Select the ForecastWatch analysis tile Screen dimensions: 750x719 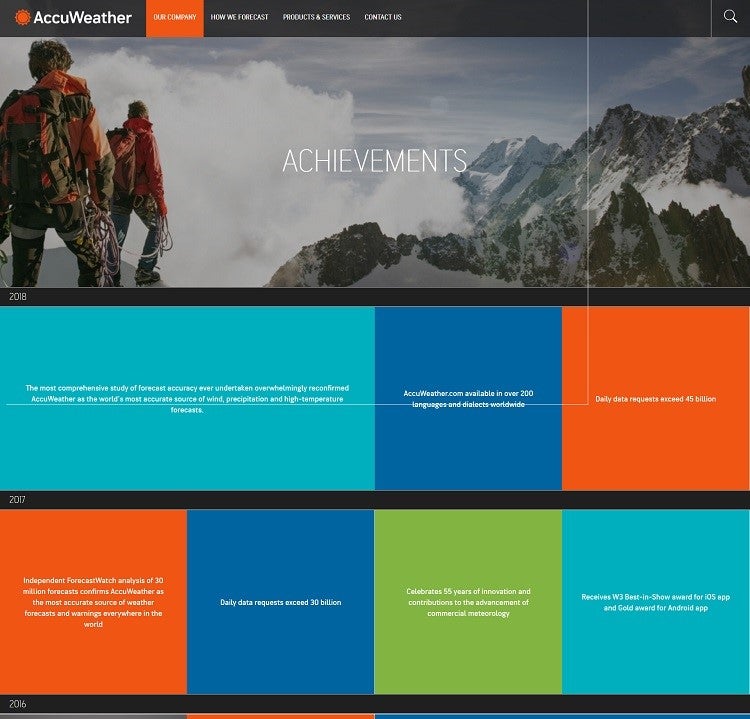(93, 602)
